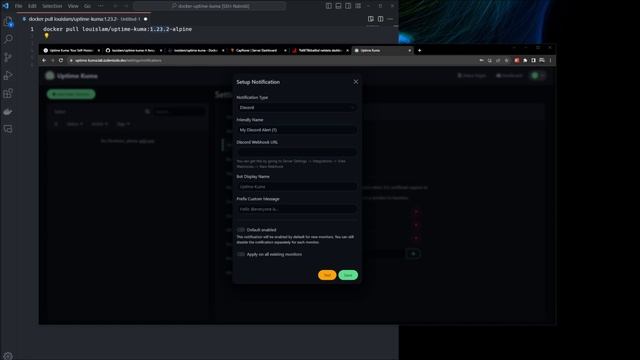Open the Uptime Kuma profile dropdown
Screen dimensions: 640x360
[538, 76]
